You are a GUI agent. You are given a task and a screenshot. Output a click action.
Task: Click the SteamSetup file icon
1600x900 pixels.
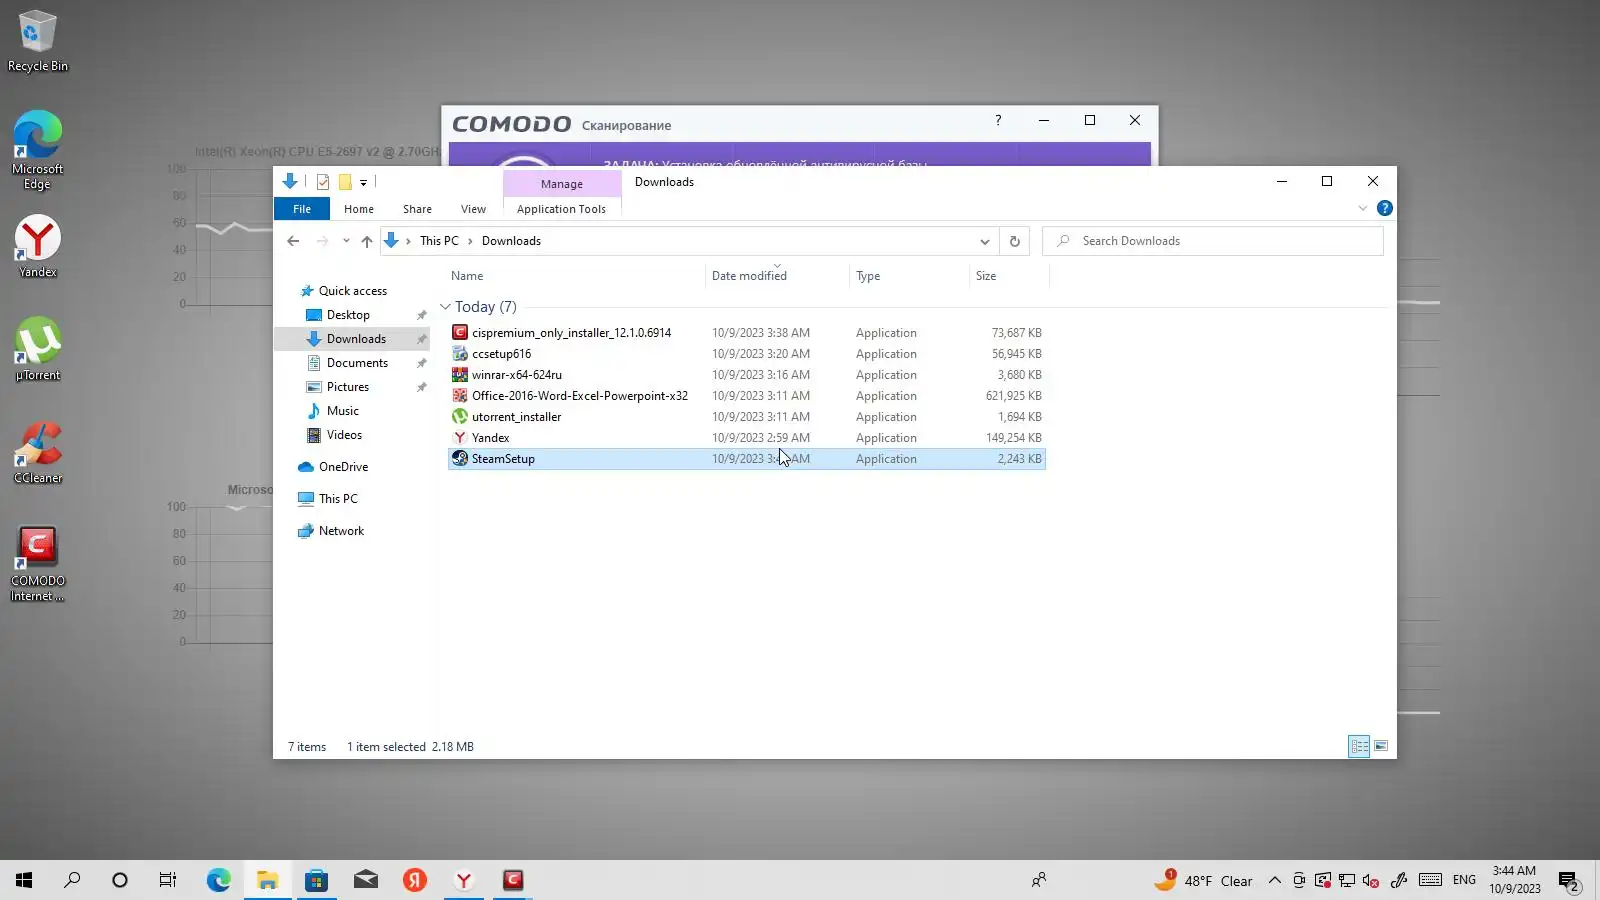460,459
